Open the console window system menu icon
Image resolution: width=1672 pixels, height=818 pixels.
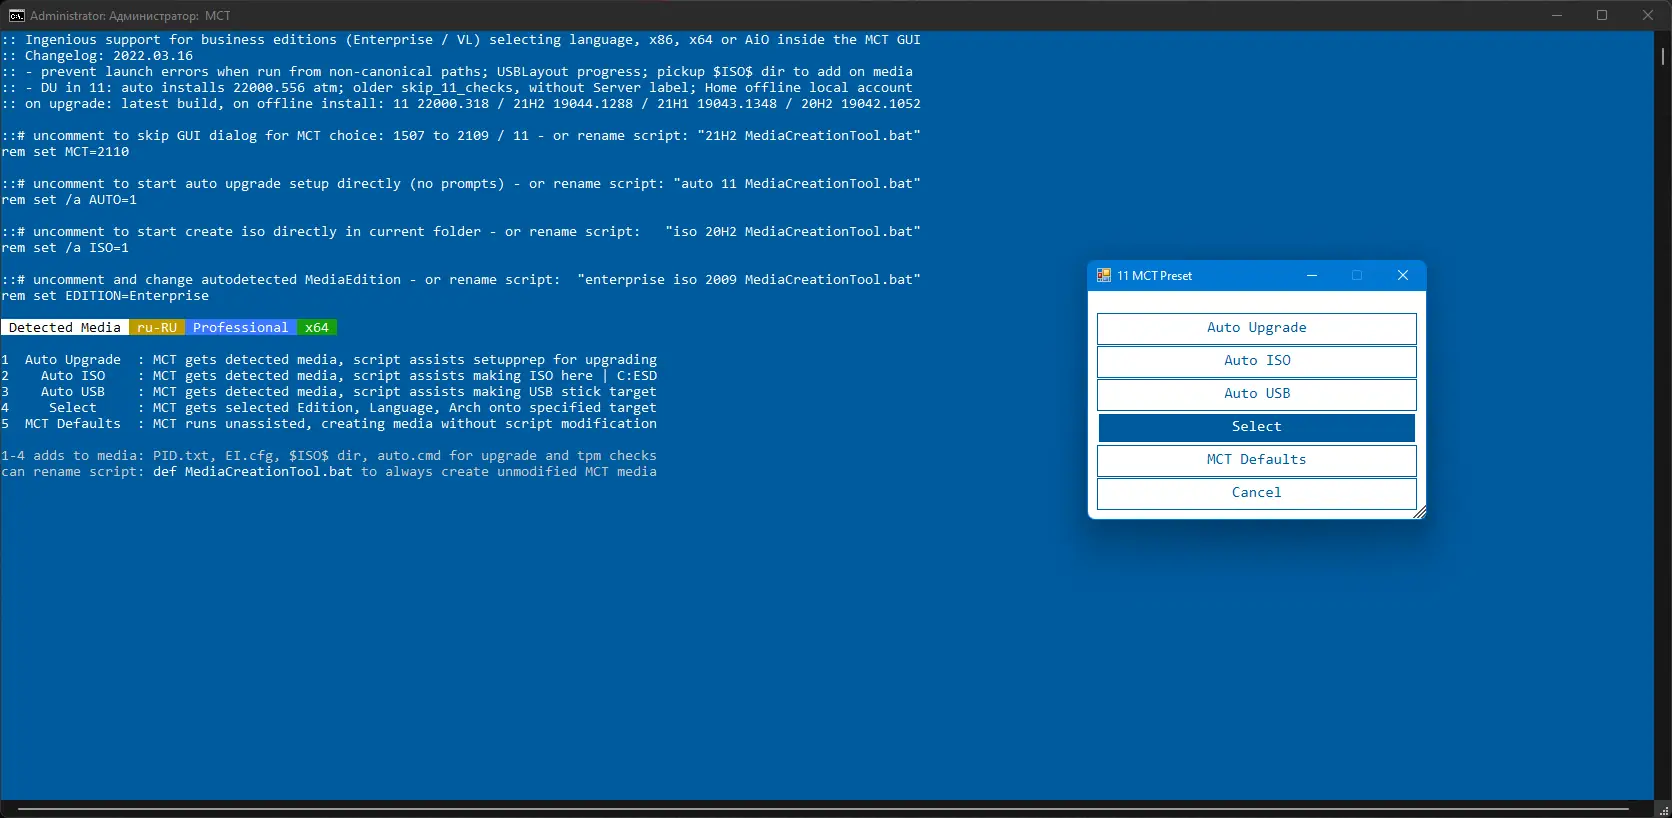[17, 16]
